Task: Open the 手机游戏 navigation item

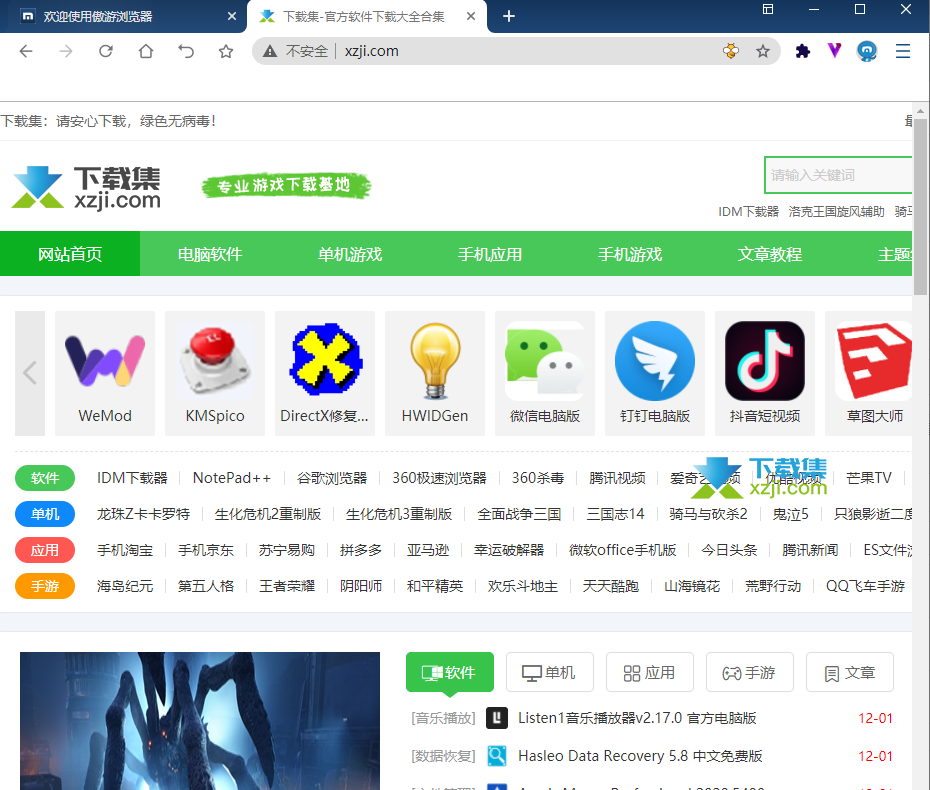Action: (x=630, y=254)
